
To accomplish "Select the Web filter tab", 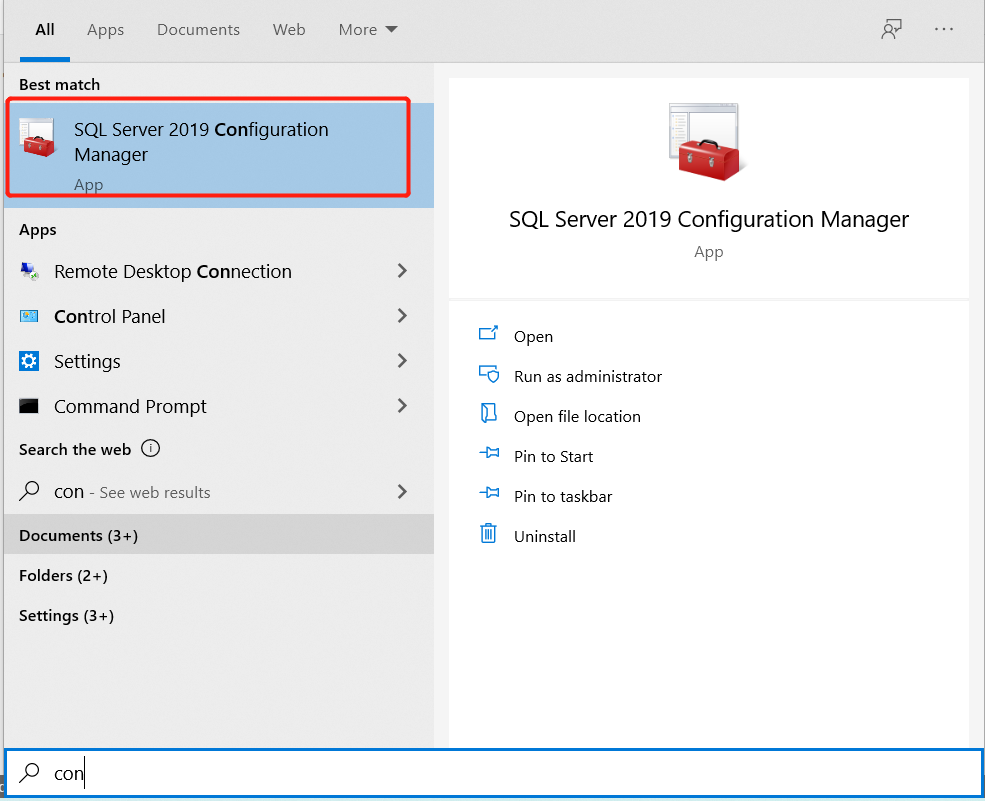I will (x=289, y=29).
